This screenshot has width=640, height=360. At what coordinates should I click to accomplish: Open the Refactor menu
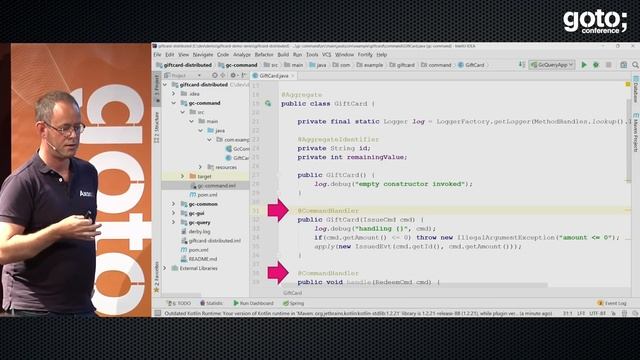[x=264, y=55]
